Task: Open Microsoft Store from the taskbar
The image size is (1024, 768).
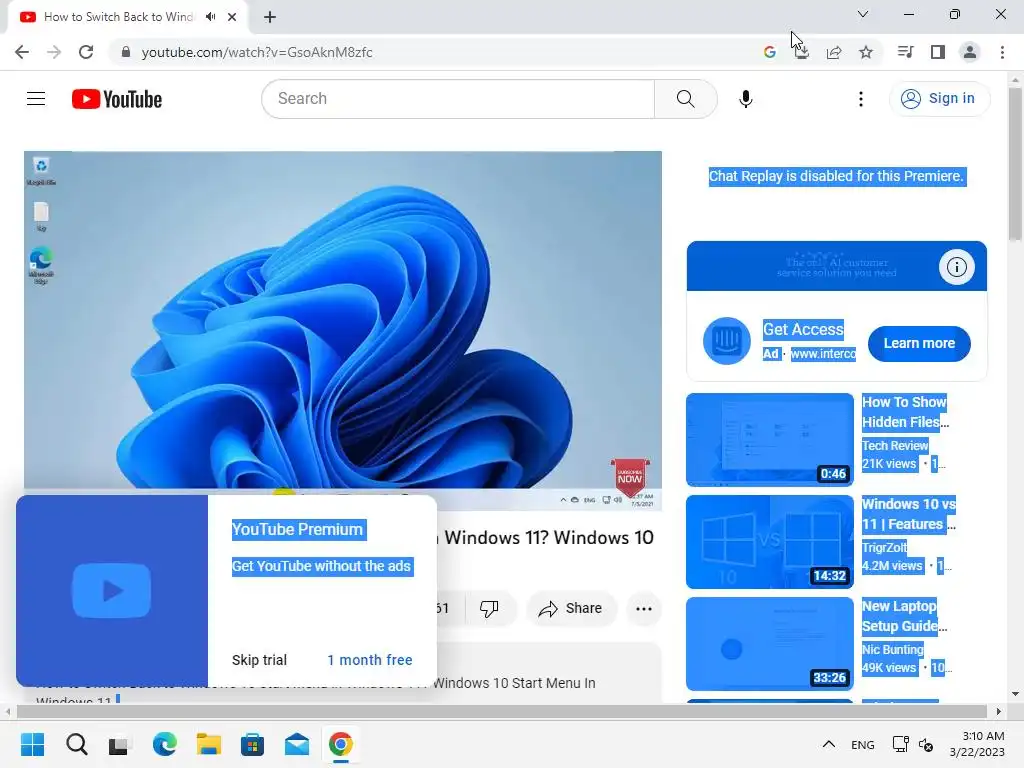Action: (x=253, y=744)
